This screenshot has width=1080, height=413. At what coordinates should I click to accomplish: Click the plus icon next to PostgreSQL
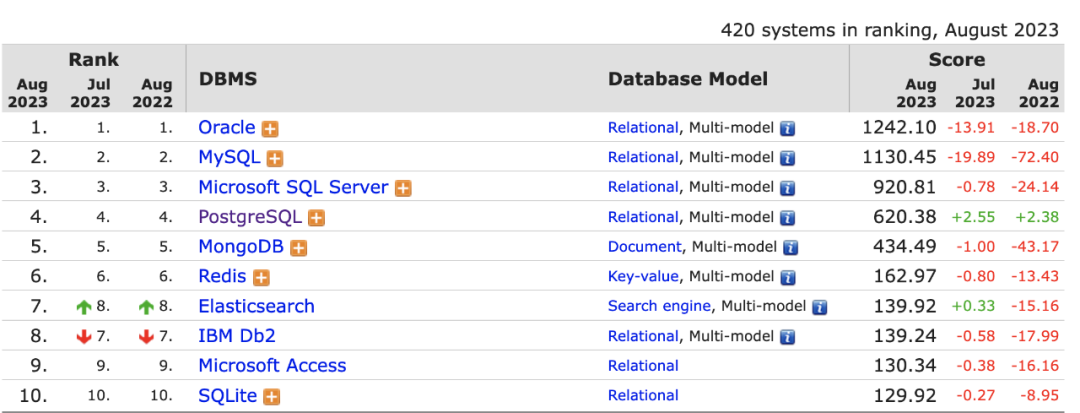click(316, 217)
